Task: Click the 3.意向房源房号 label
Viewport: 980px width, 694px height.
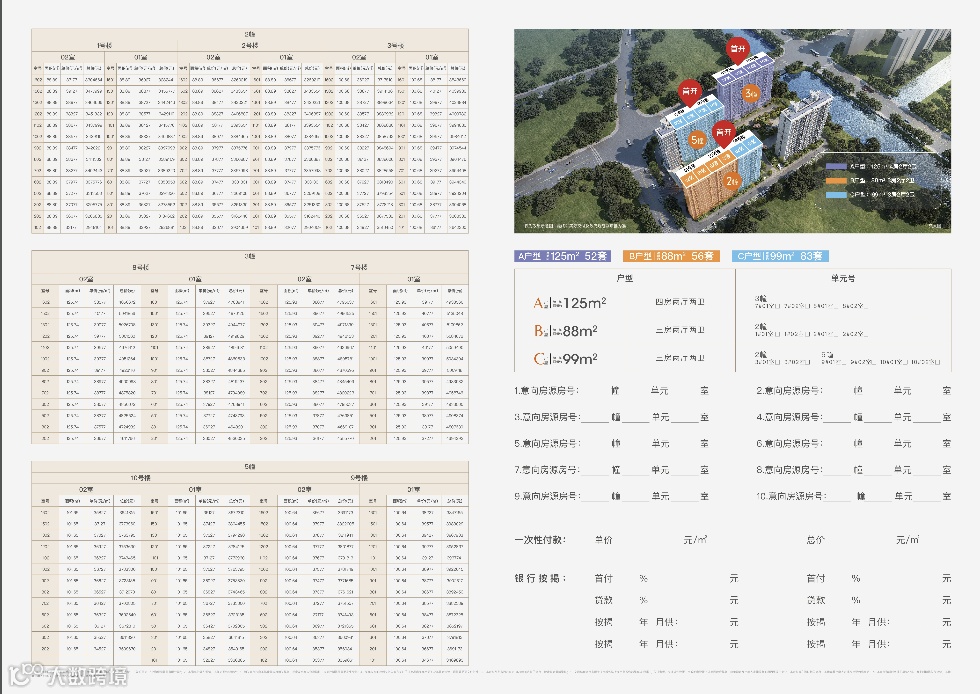Action: pyautogui.click(x=546, y=417)
